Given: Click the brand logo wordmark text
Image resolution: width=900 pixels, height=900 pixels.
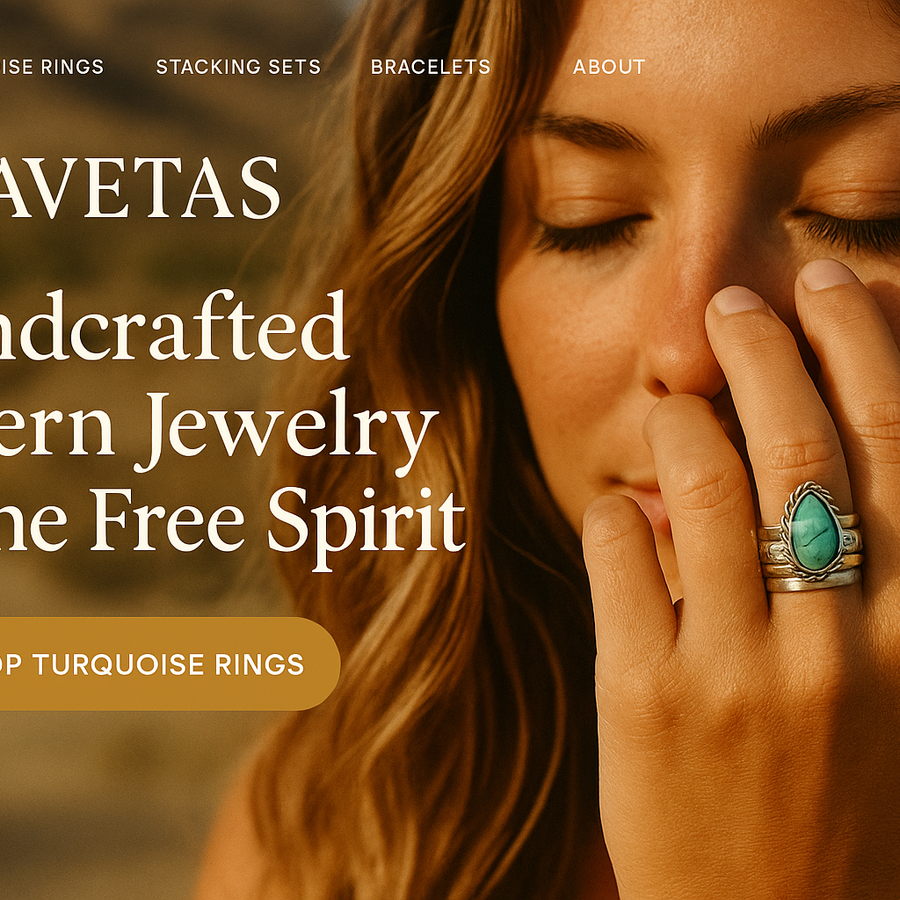Looking at the screenshot, I should [x=139, y=188].
